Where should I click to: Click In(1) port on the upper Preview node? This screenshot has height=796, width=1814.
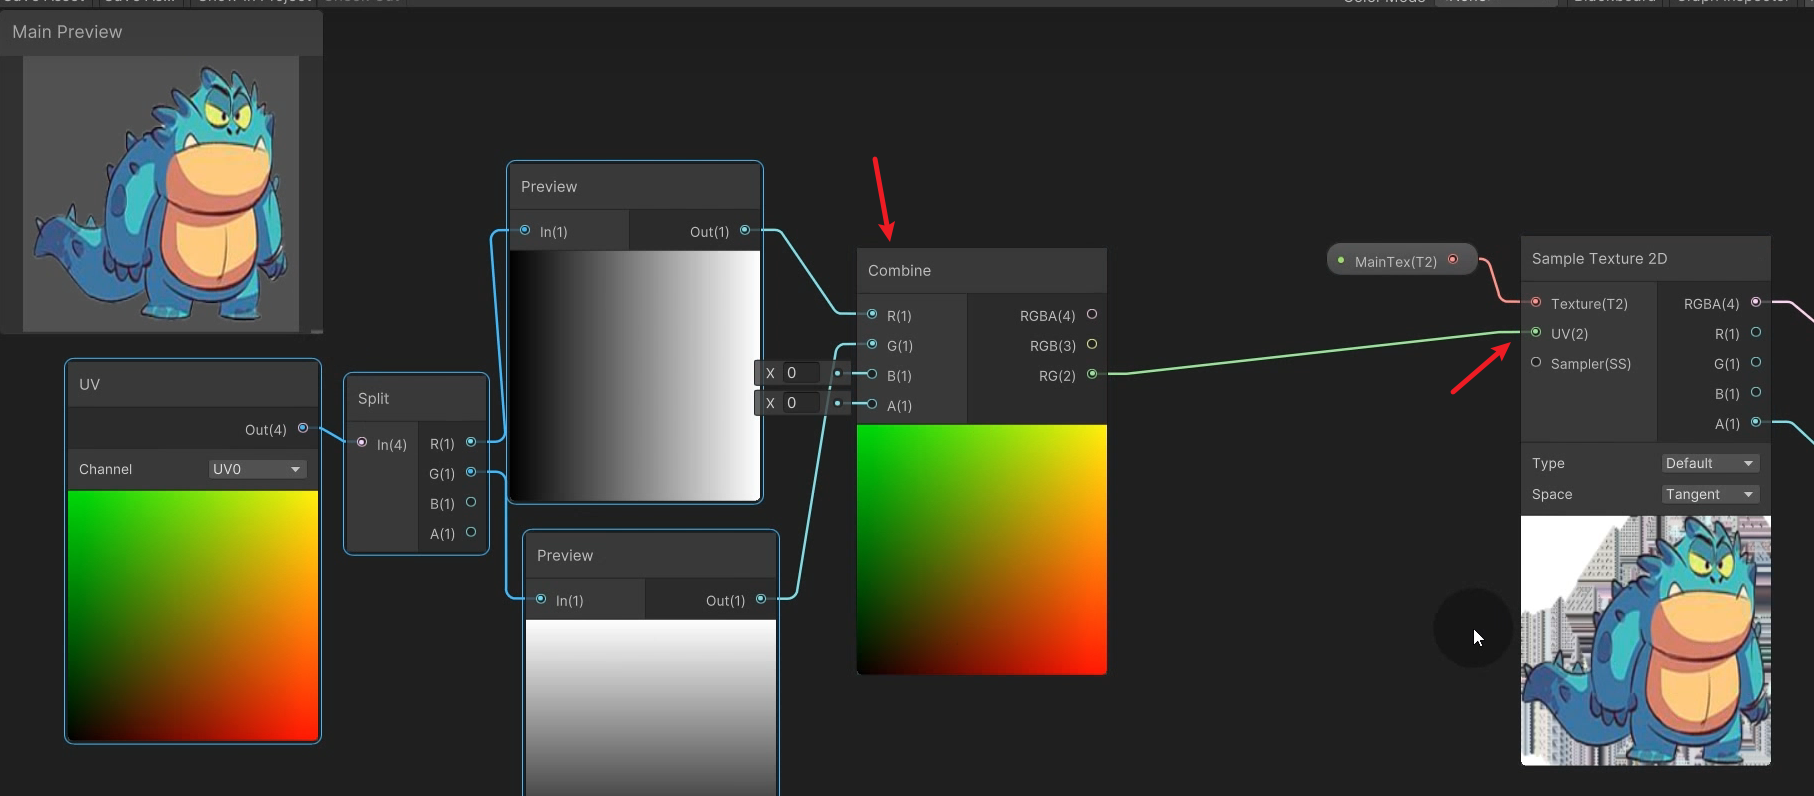click(x=525, y=230)
